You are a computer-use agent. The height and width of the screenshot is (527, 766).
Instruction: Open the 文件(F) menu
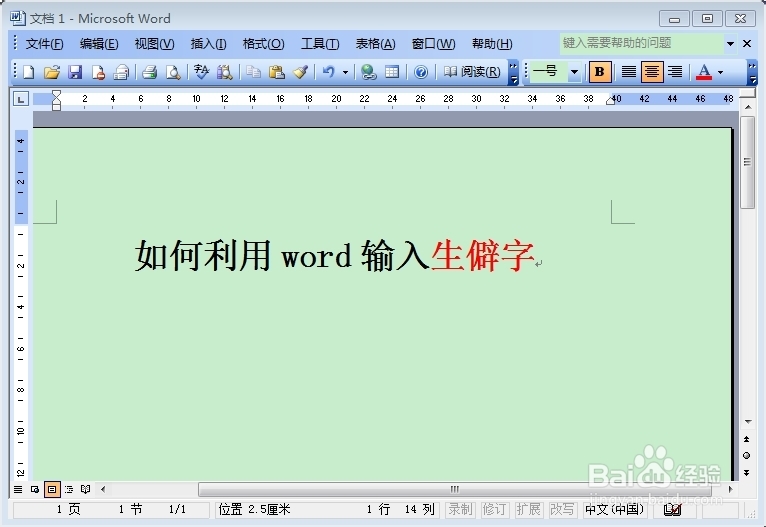coord(44,44)
